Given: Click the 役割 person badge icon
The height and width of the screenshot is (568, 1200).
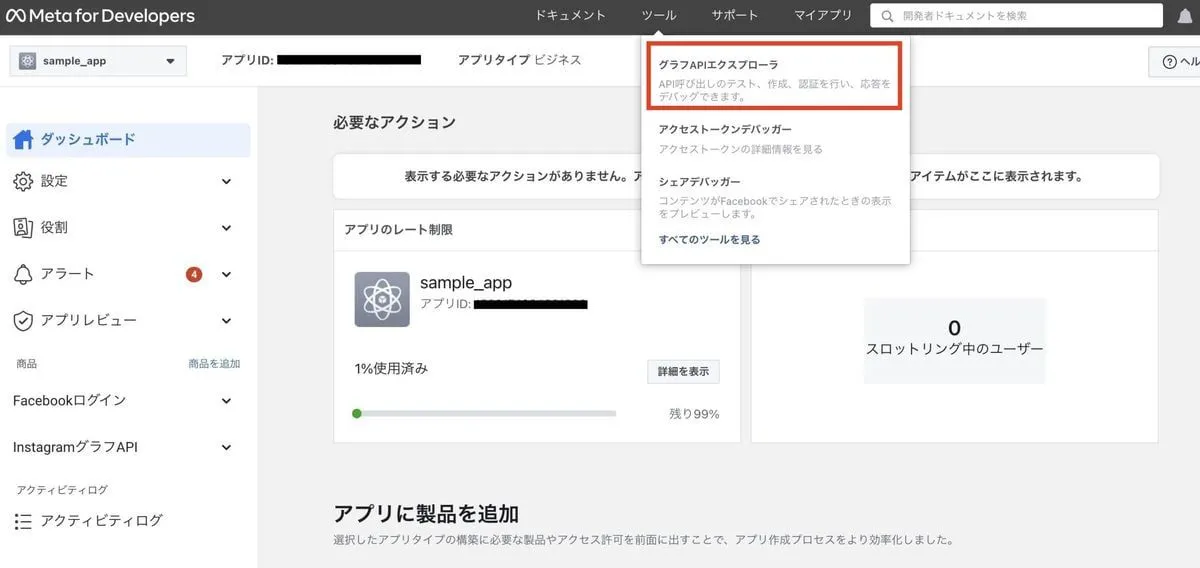Looking at the screenshot, I should point(24,227).
